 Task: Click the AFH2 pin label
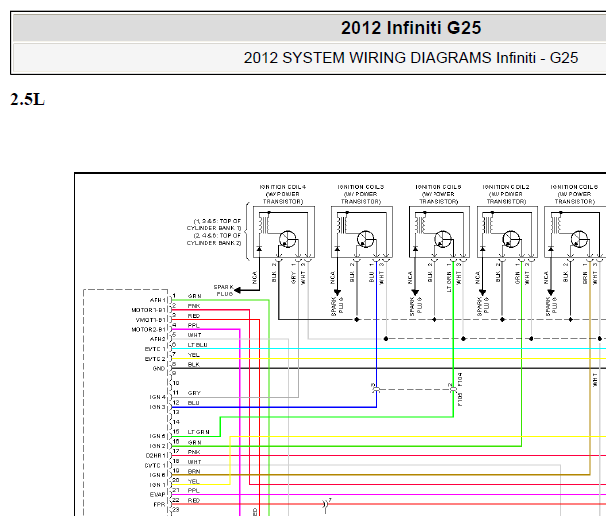pos(158,339)
